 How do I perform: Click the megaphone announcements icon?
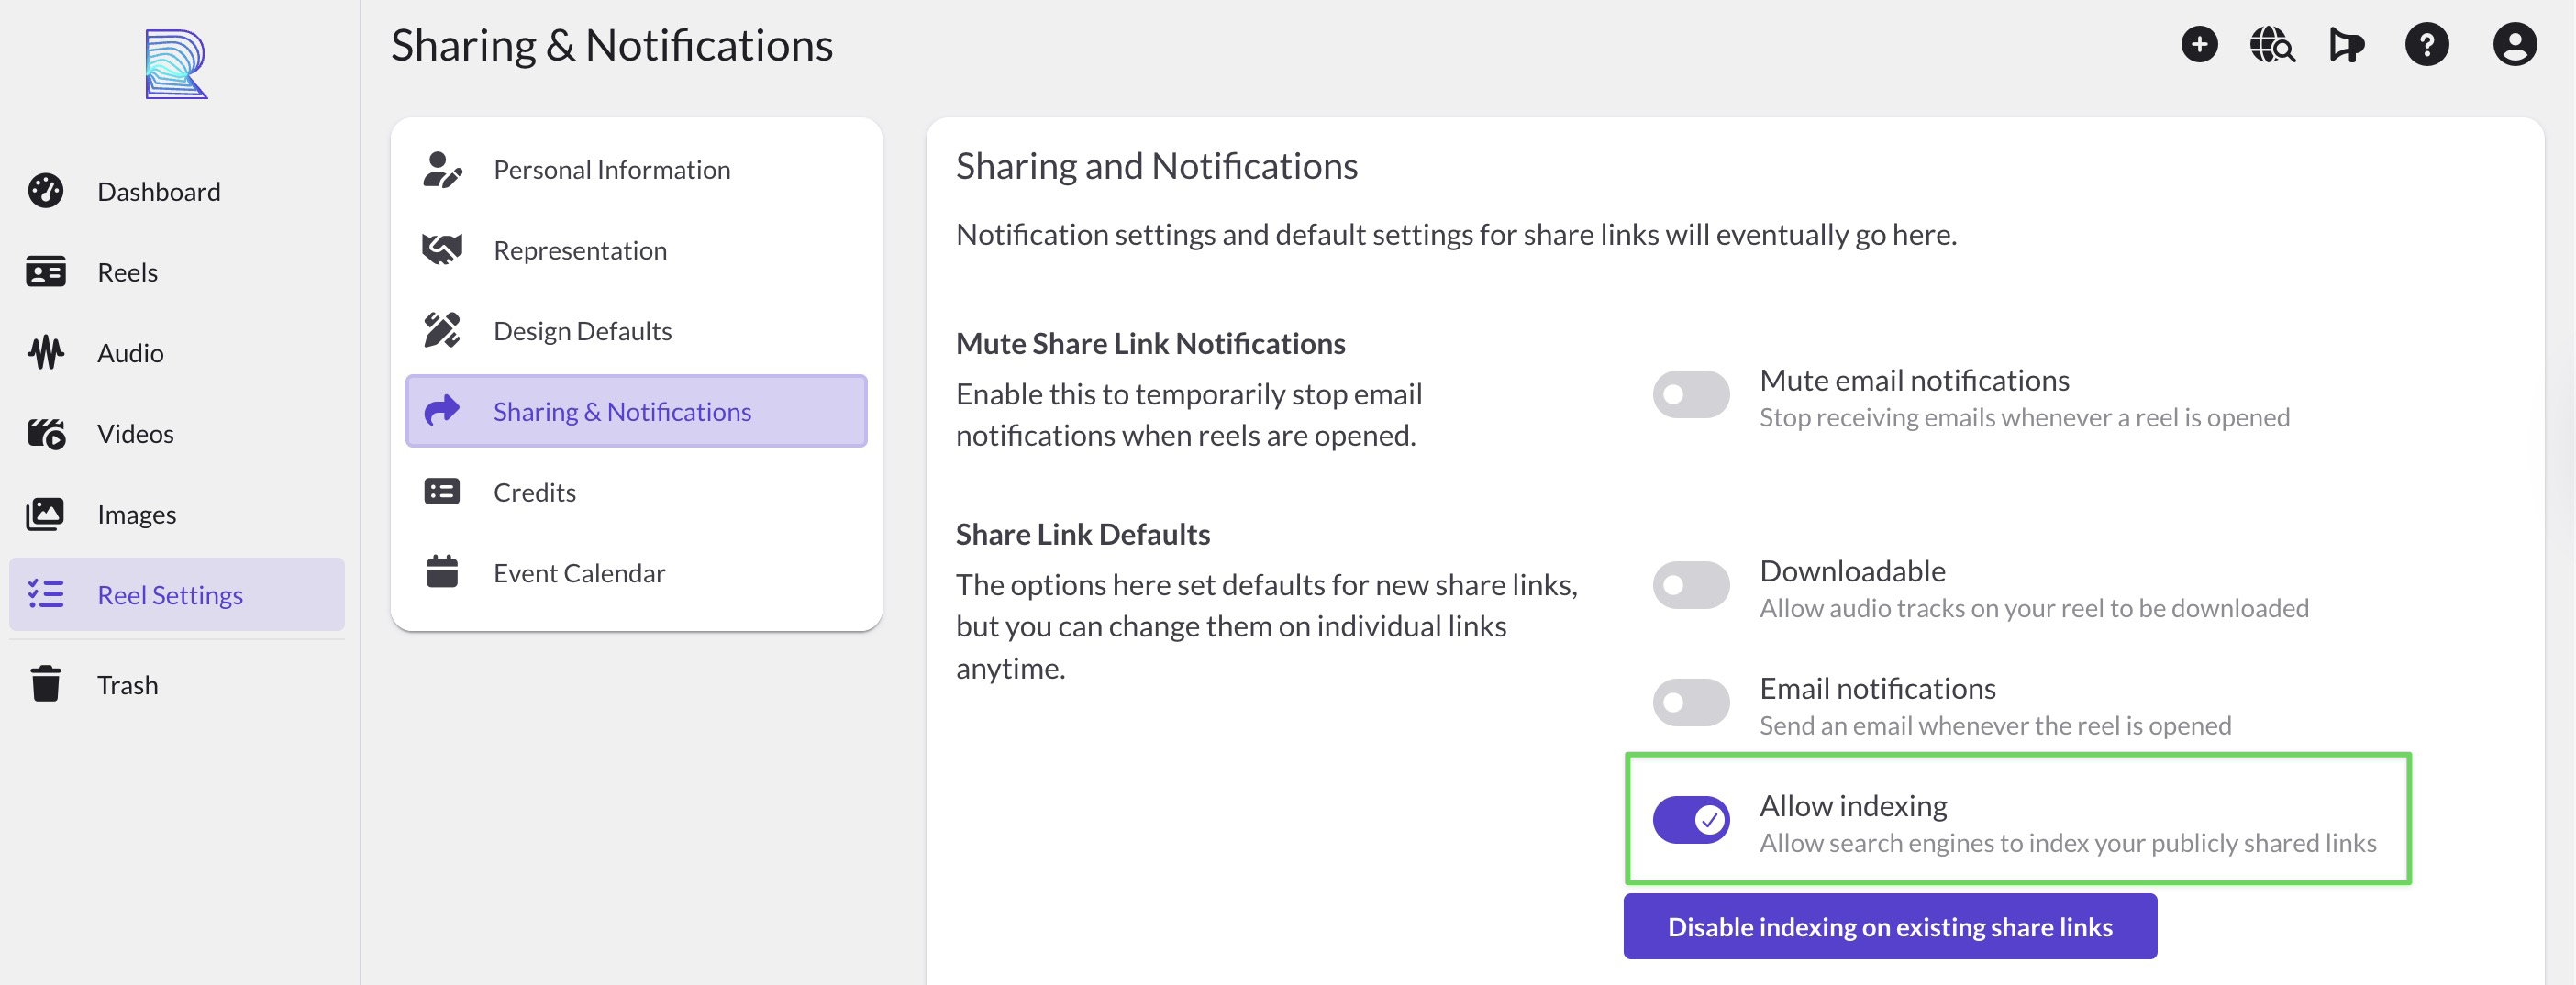[x=2346, y=45]
